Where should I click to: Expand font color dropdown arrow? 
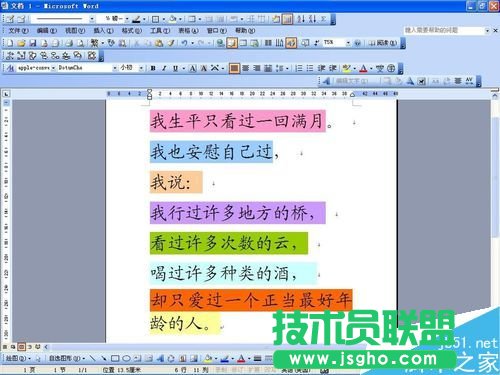click(371, 69)
